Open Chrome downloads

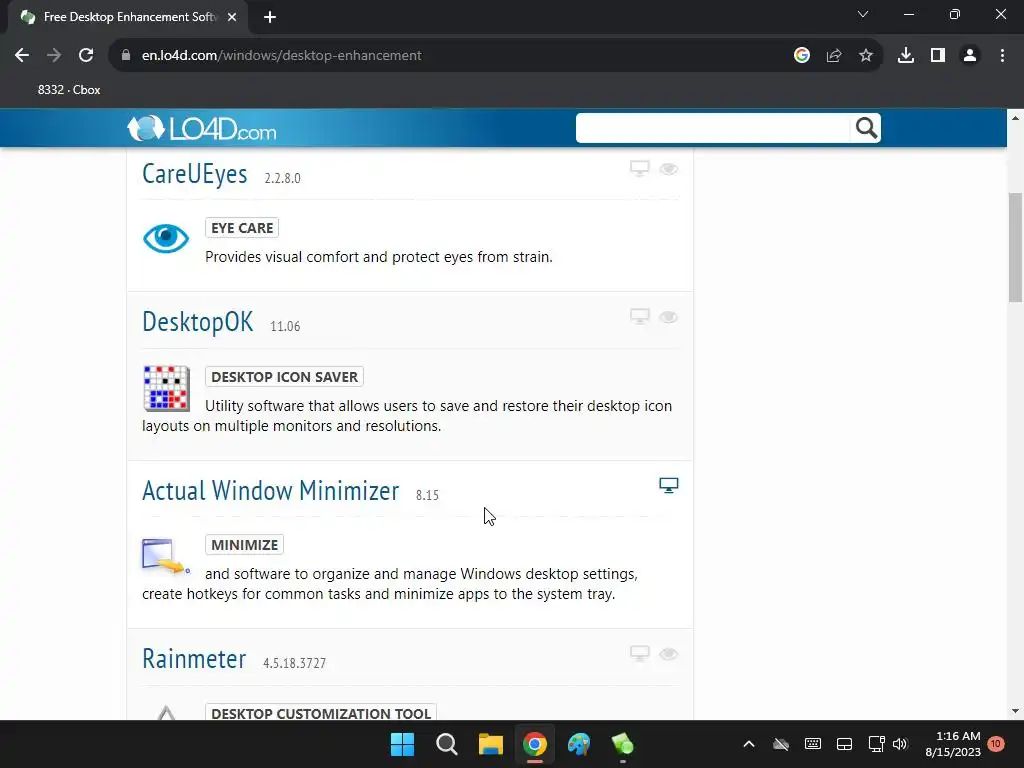tap(905, 56)
